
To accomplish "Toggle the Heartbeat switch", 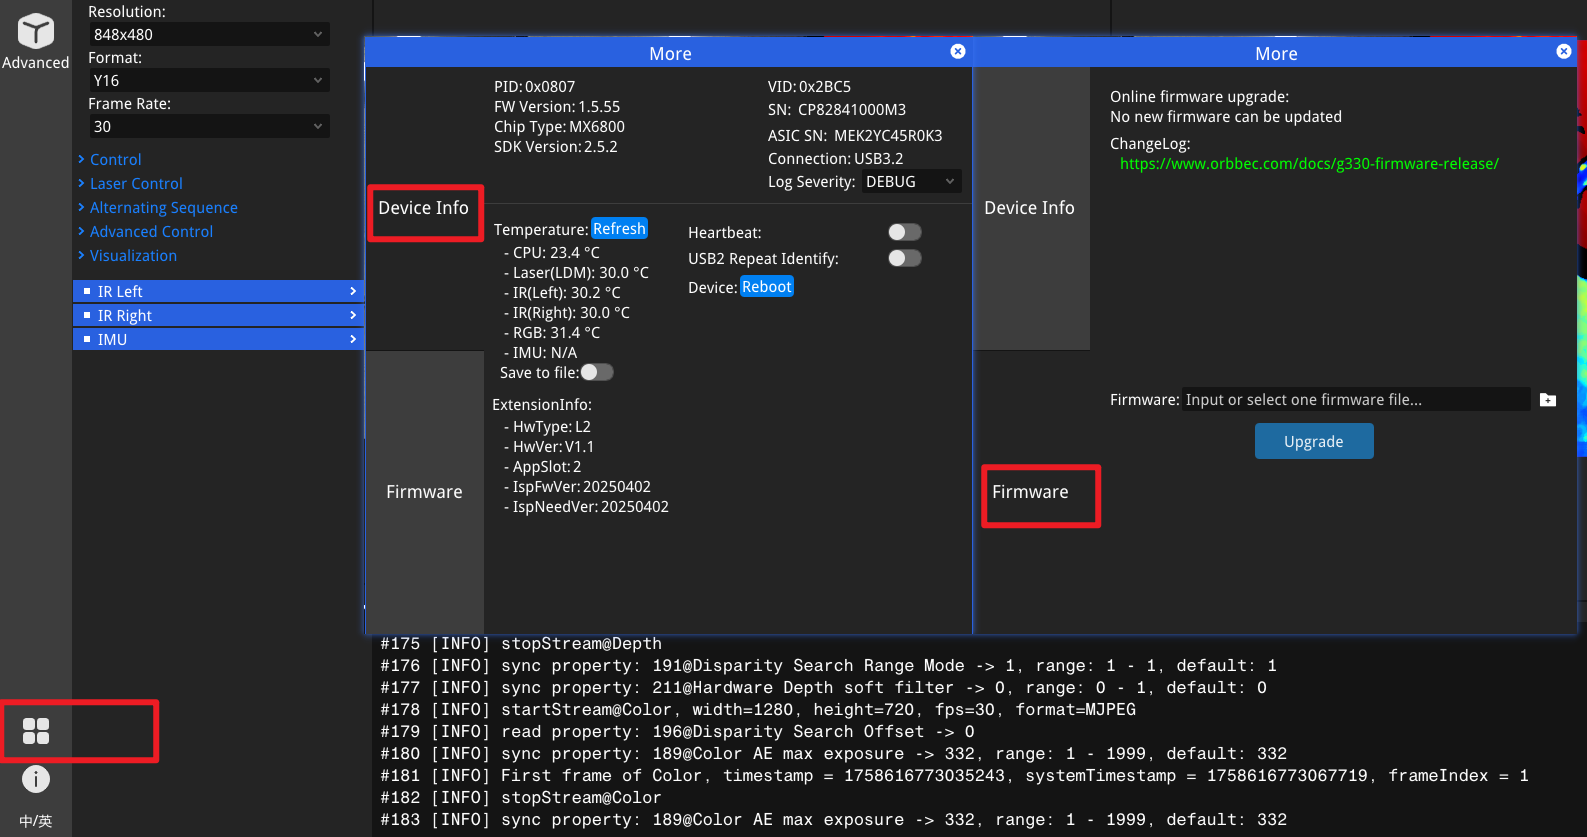I will (x=904, y=232).
